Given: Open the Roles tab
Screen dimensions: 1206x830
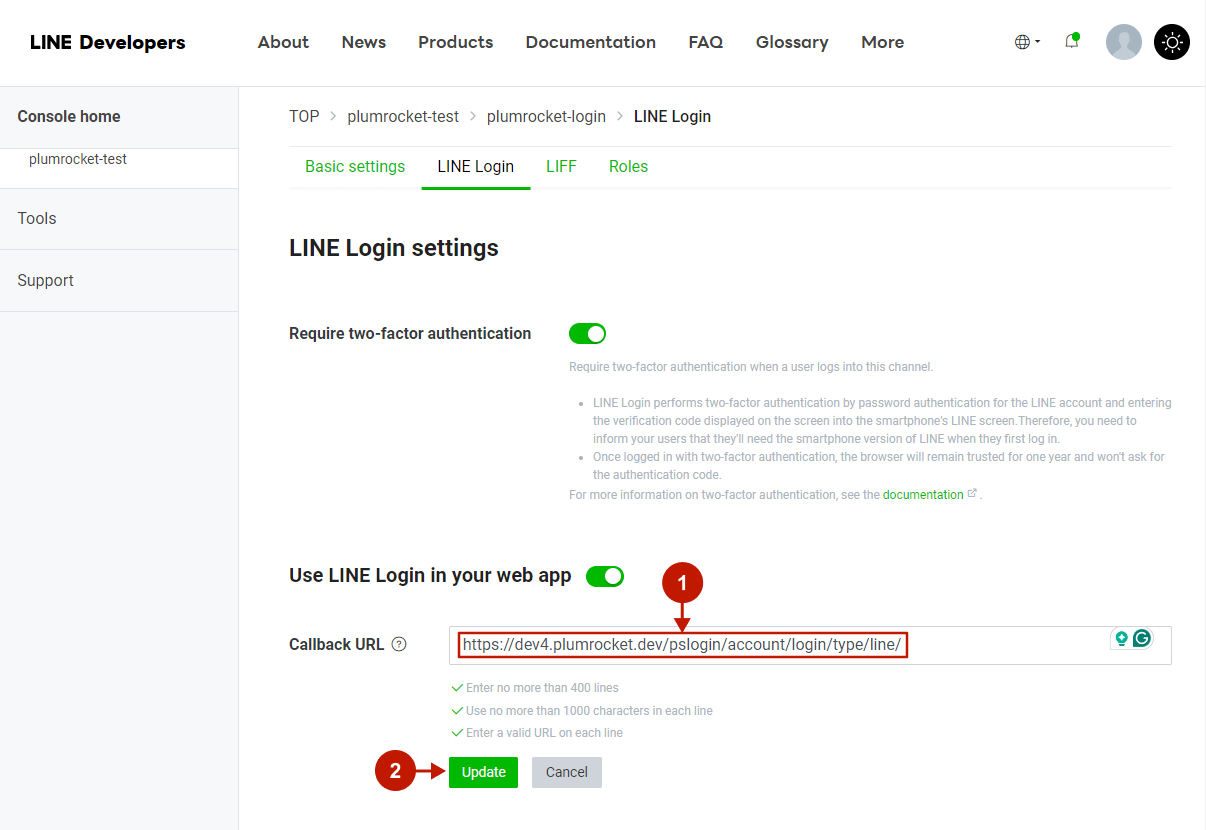Looking at the screenshot, I should [628, 167].
